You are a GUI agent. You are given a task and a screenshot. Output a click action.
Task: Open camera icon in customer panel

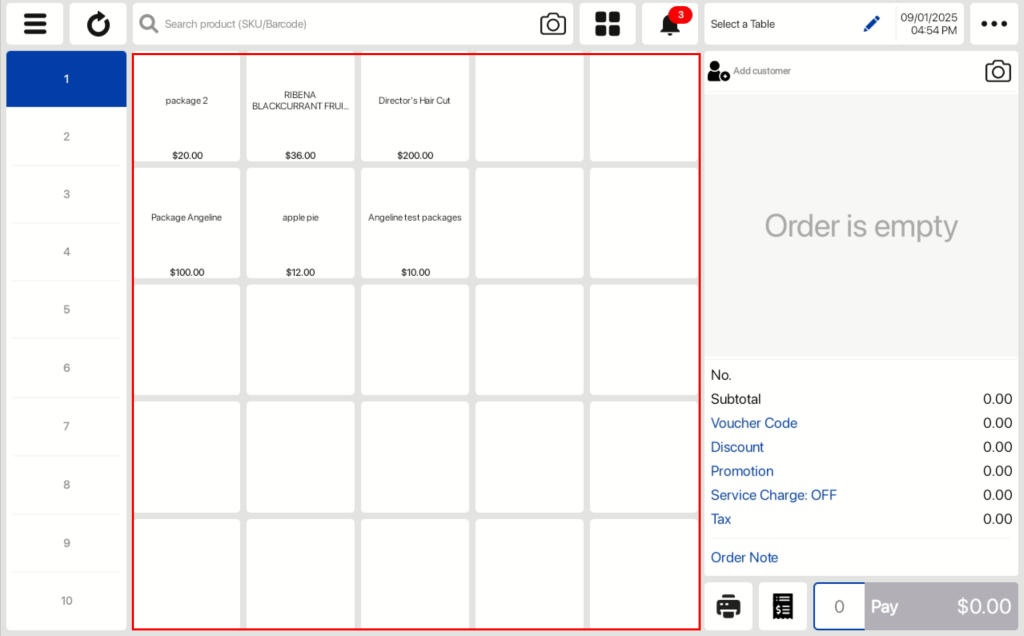(x=997, y=71)
